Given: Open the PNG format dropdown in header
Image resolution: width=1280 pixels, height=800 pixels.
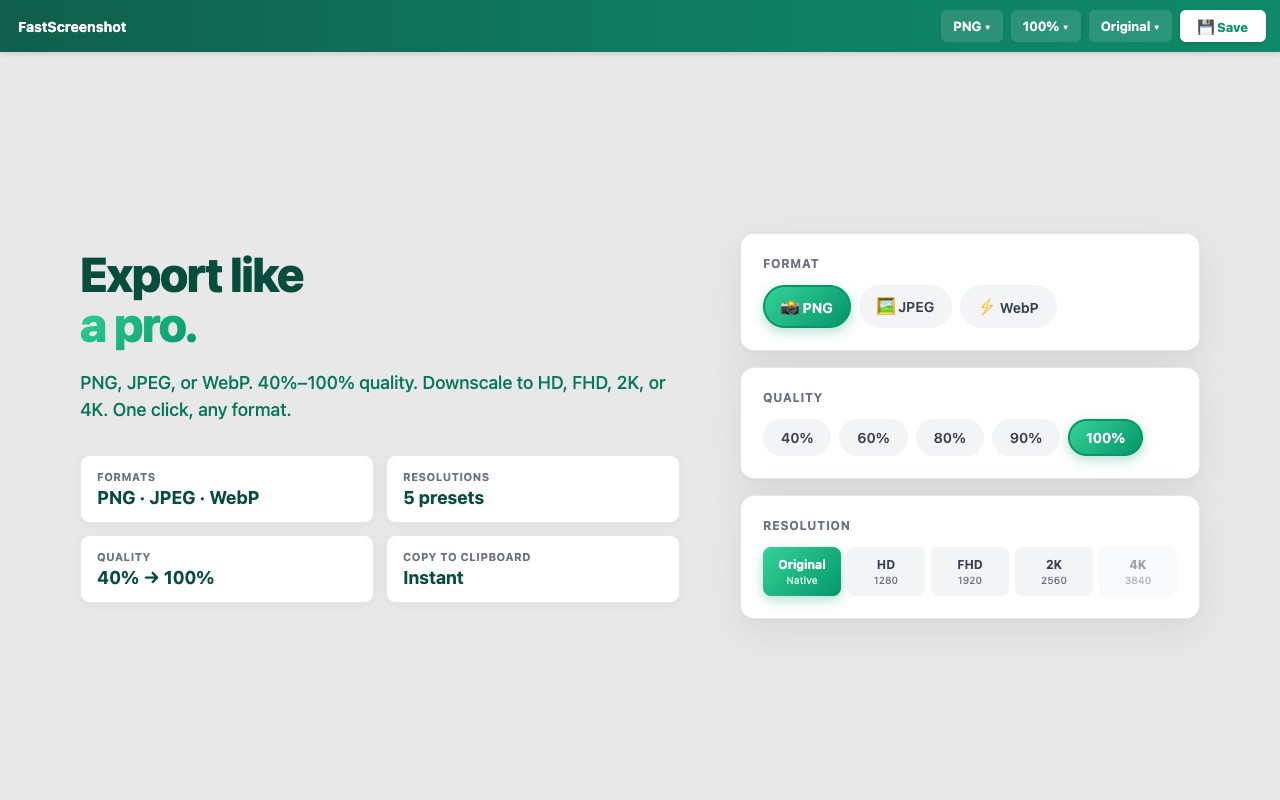Looking at the screenshot, I should click(x=972, y=26).
